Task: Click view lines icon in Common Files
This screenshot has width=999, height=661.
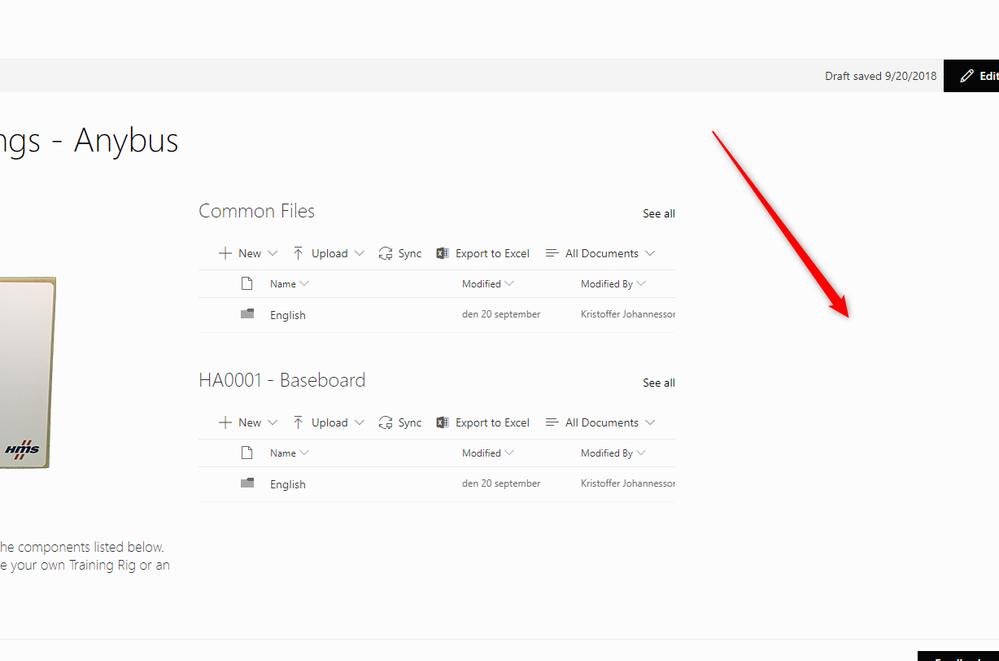Action: (x=552, y=253)
